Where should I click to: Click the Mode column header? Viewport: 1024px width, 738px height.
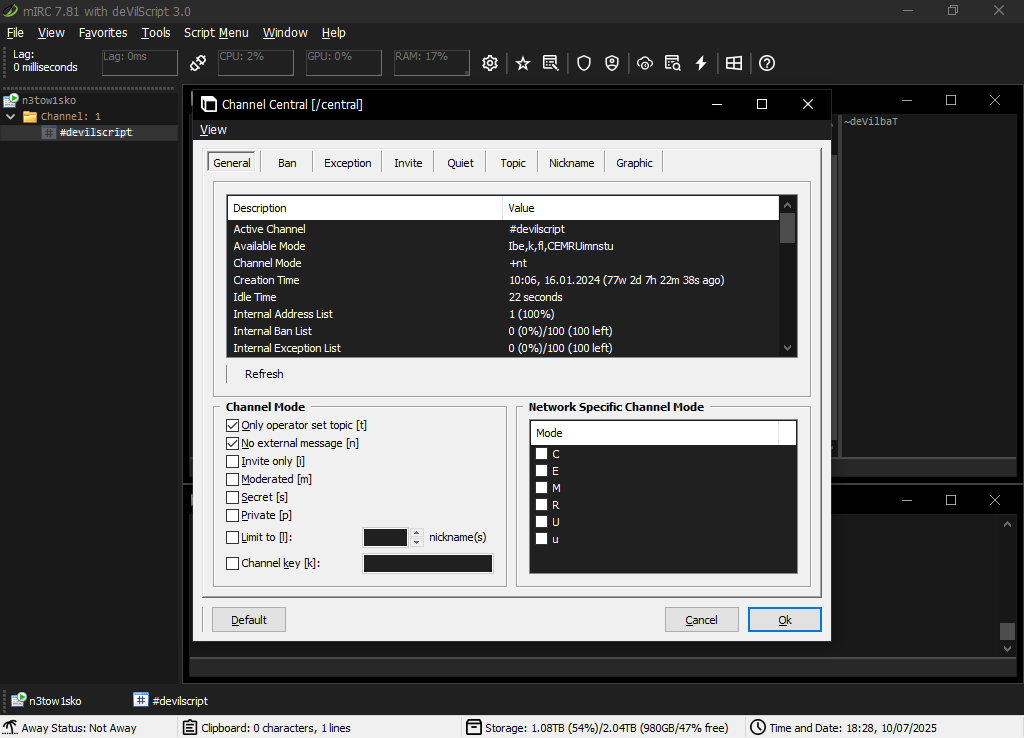[654, 433]
